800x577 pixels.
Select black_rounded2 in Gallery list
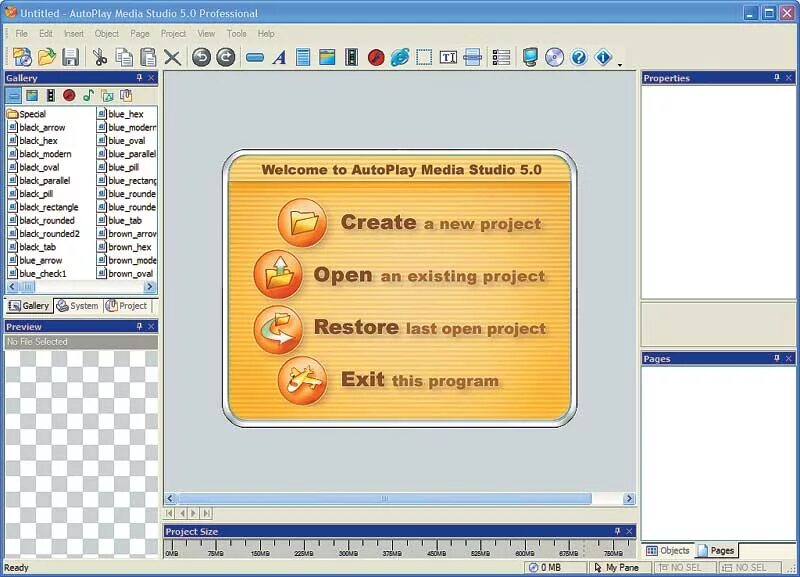coord(44,234)
